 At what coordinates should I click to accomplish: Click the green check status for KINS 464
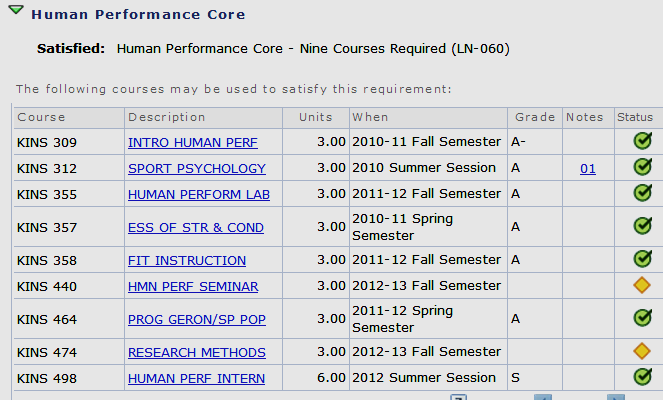click(642, 318)
